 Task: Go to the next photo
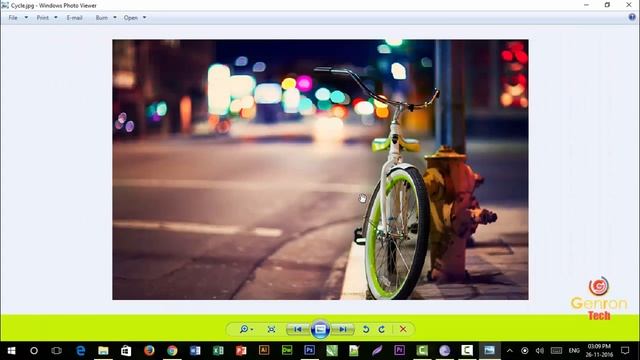pos(343,329)
